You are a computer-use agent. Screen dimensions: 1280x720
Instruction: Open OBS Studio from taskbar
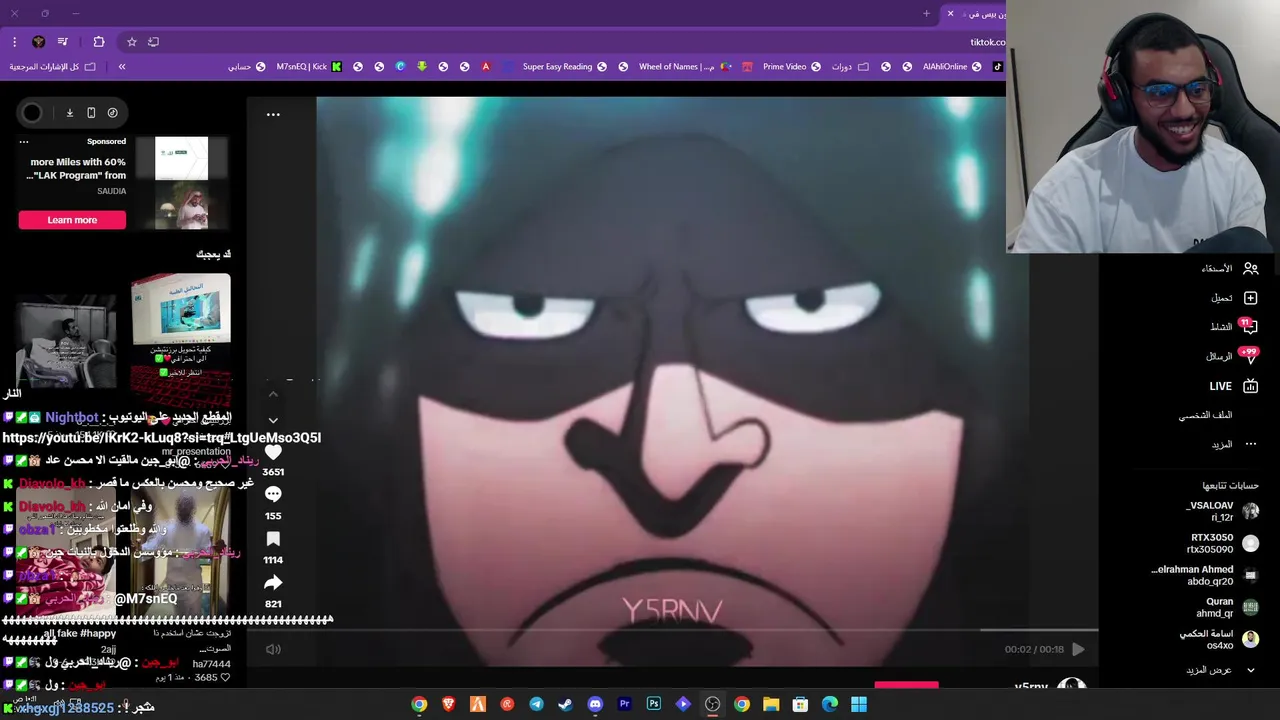[x=712, y=705]
